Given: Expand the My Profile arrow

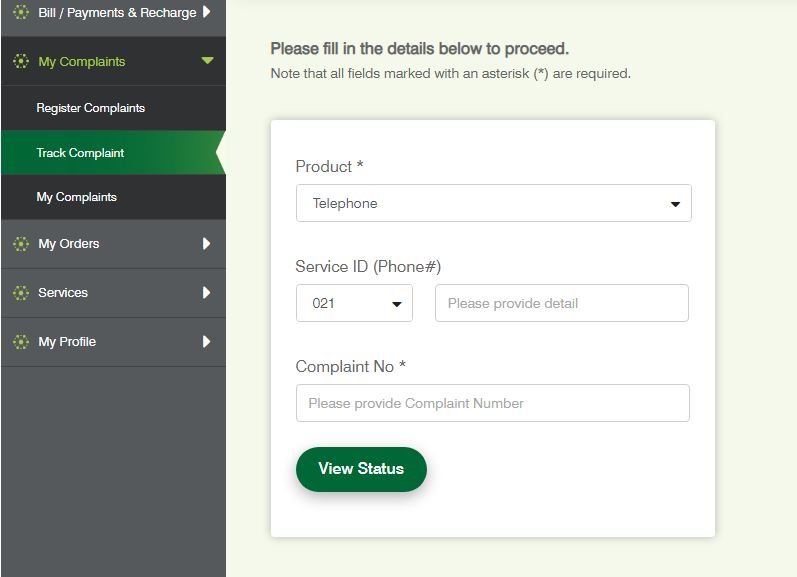Looking at the screenshot, I should coord(206,341).
